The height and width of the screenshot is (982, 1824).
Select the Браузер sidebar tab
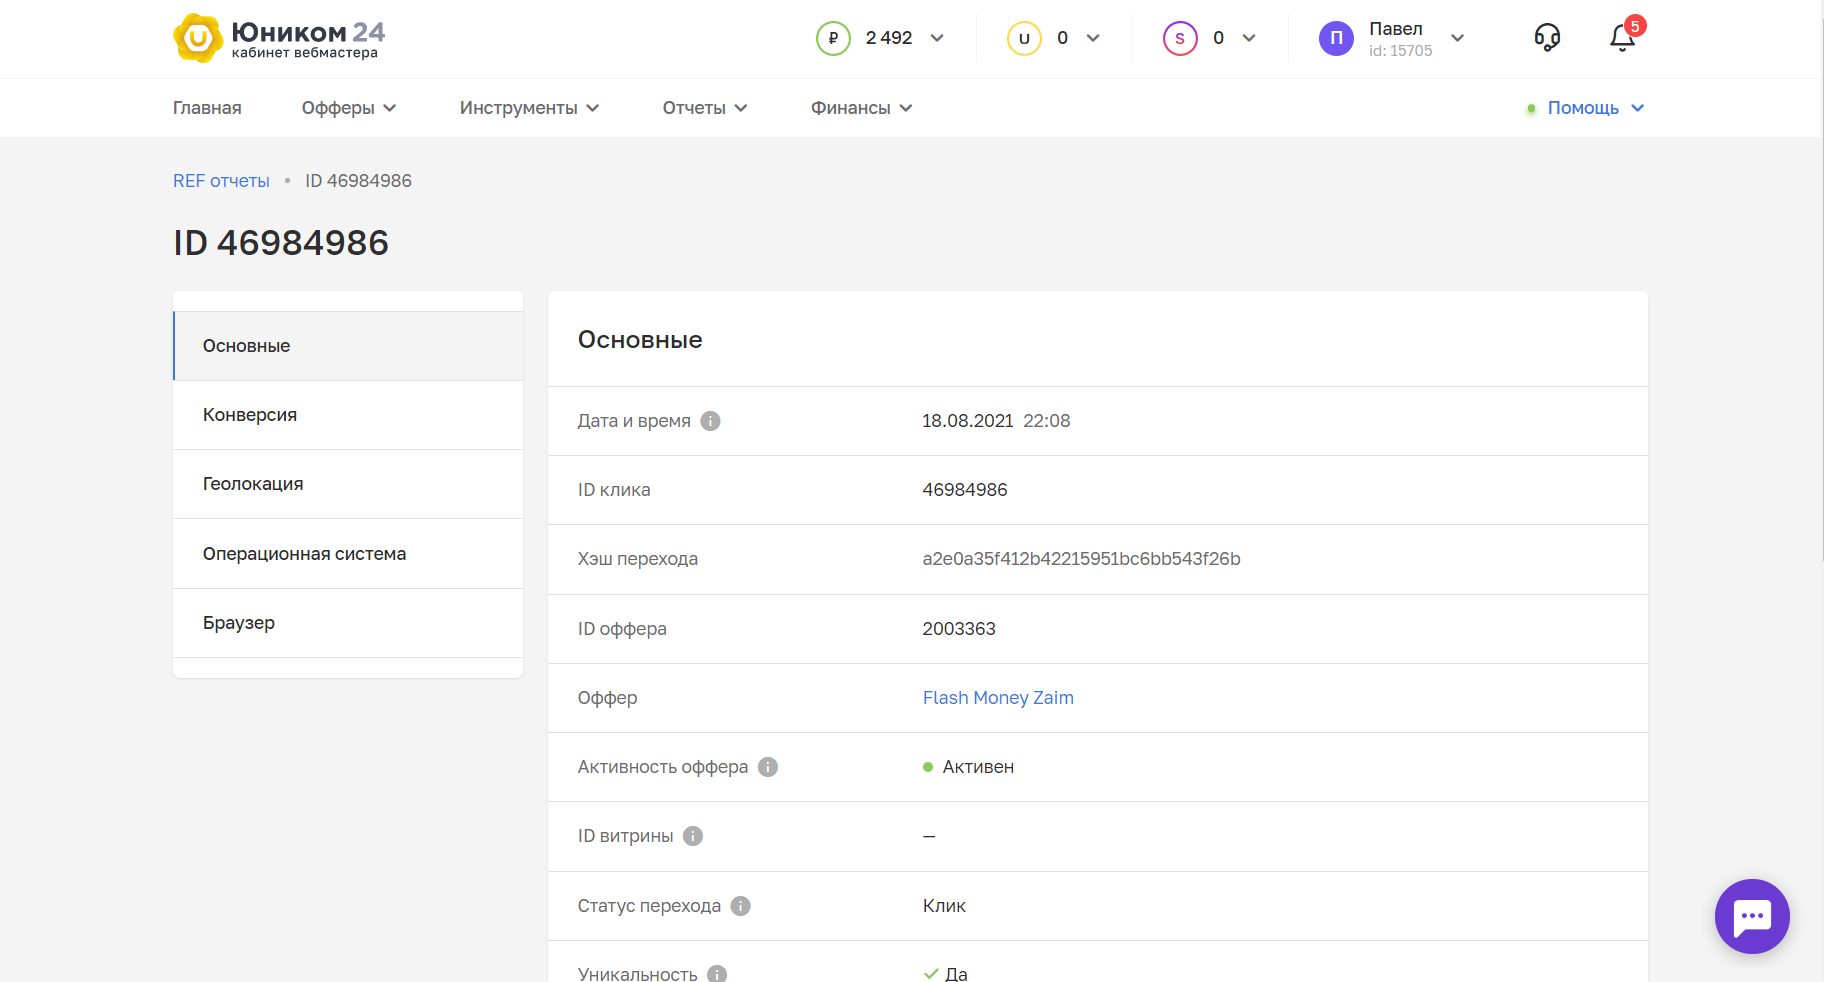point(348,623)
